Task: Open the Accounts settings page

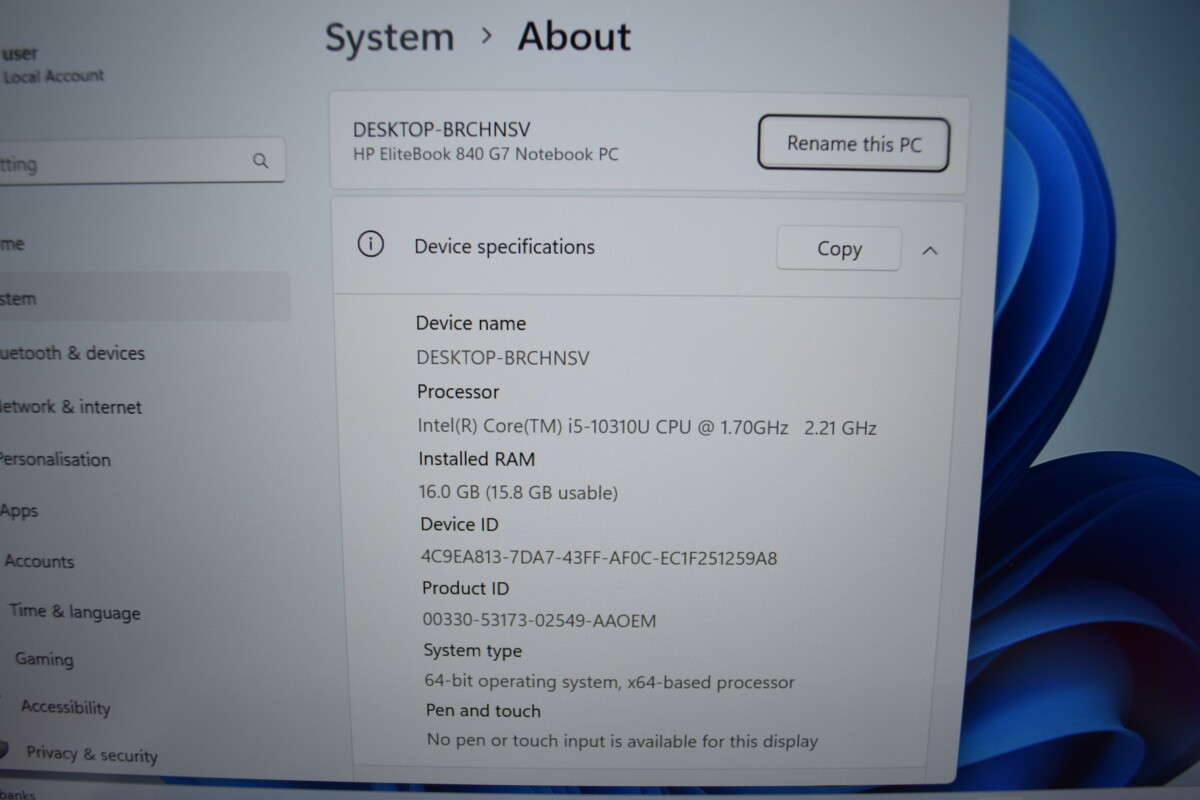Action: (x=39, y=562)
